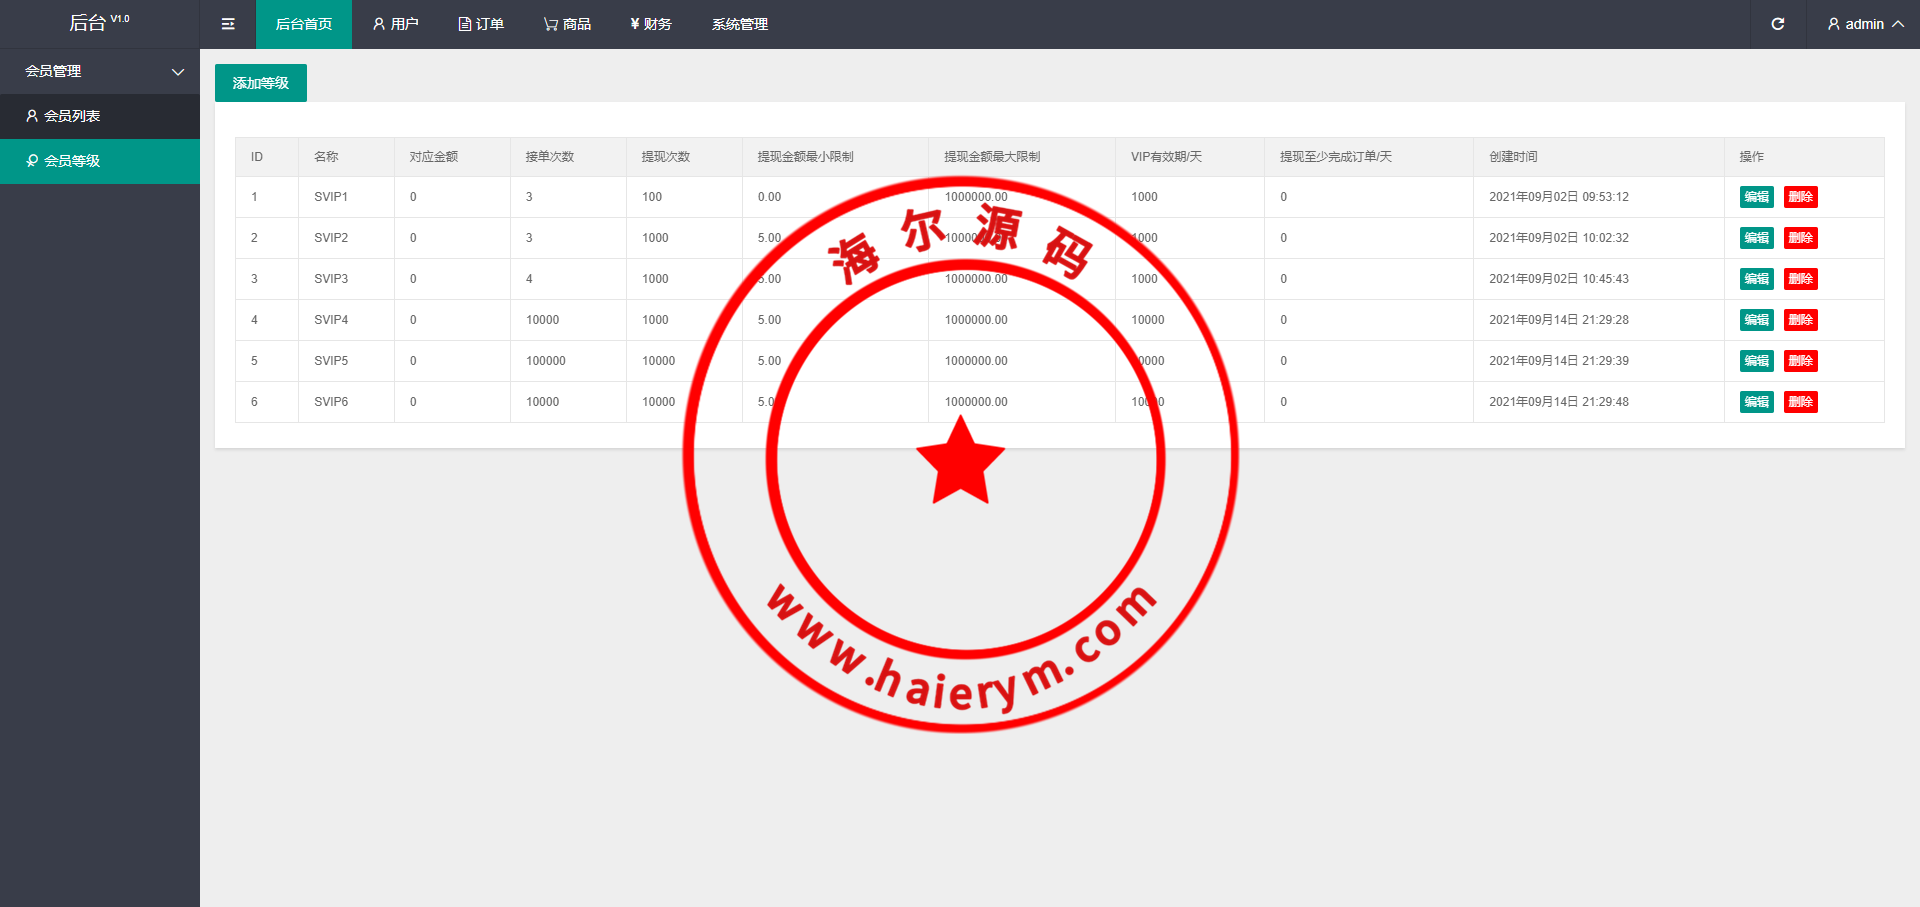
Task: Delete the SVIP1 level row
Action: point(1800,197)
